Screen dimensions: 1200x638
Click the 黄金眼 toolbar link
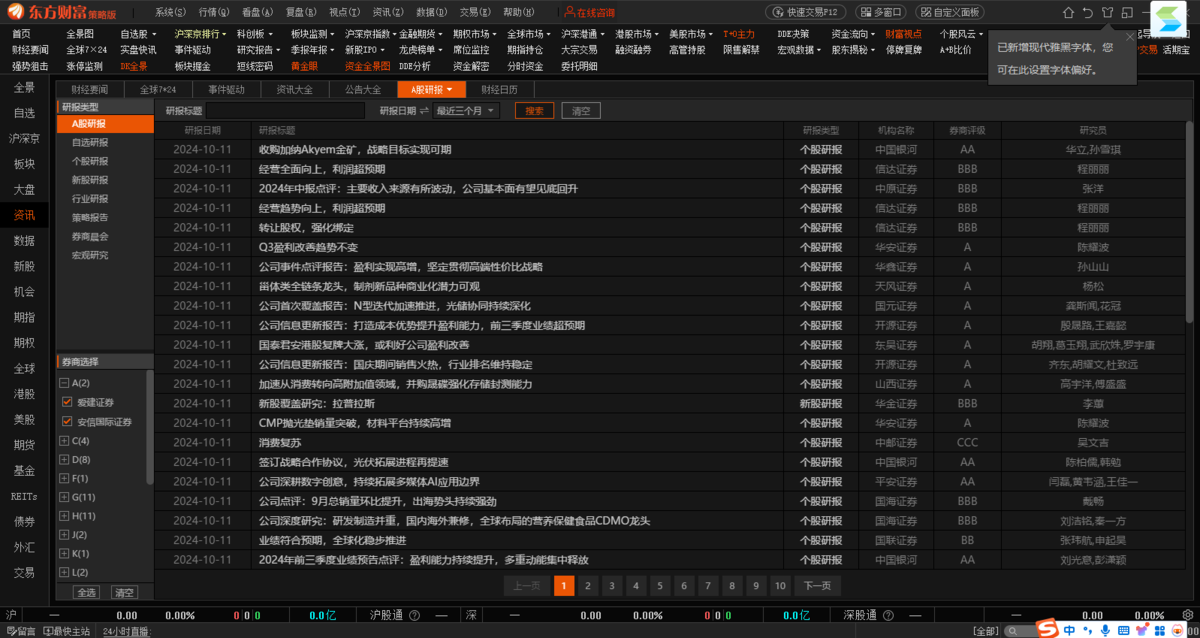pyautogui.click(x=304, y=66)
